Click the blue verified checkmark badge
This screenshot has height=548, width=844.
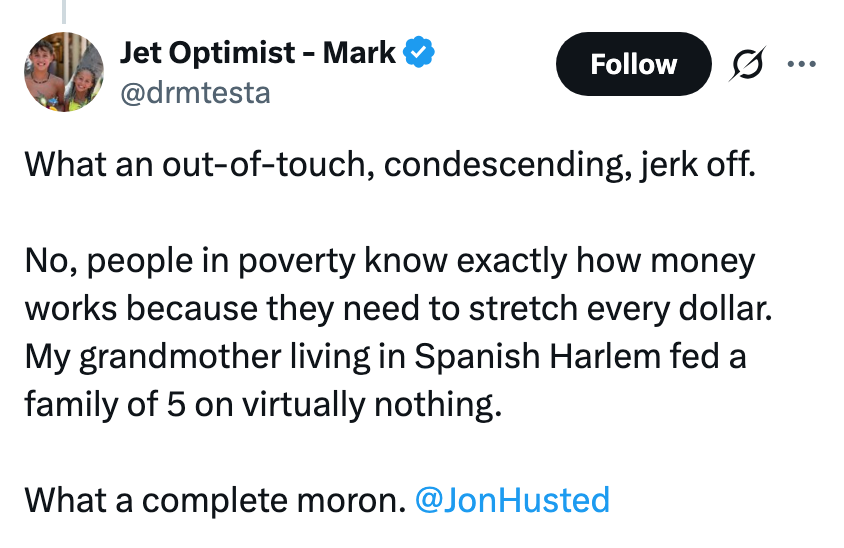pos(416,52)
